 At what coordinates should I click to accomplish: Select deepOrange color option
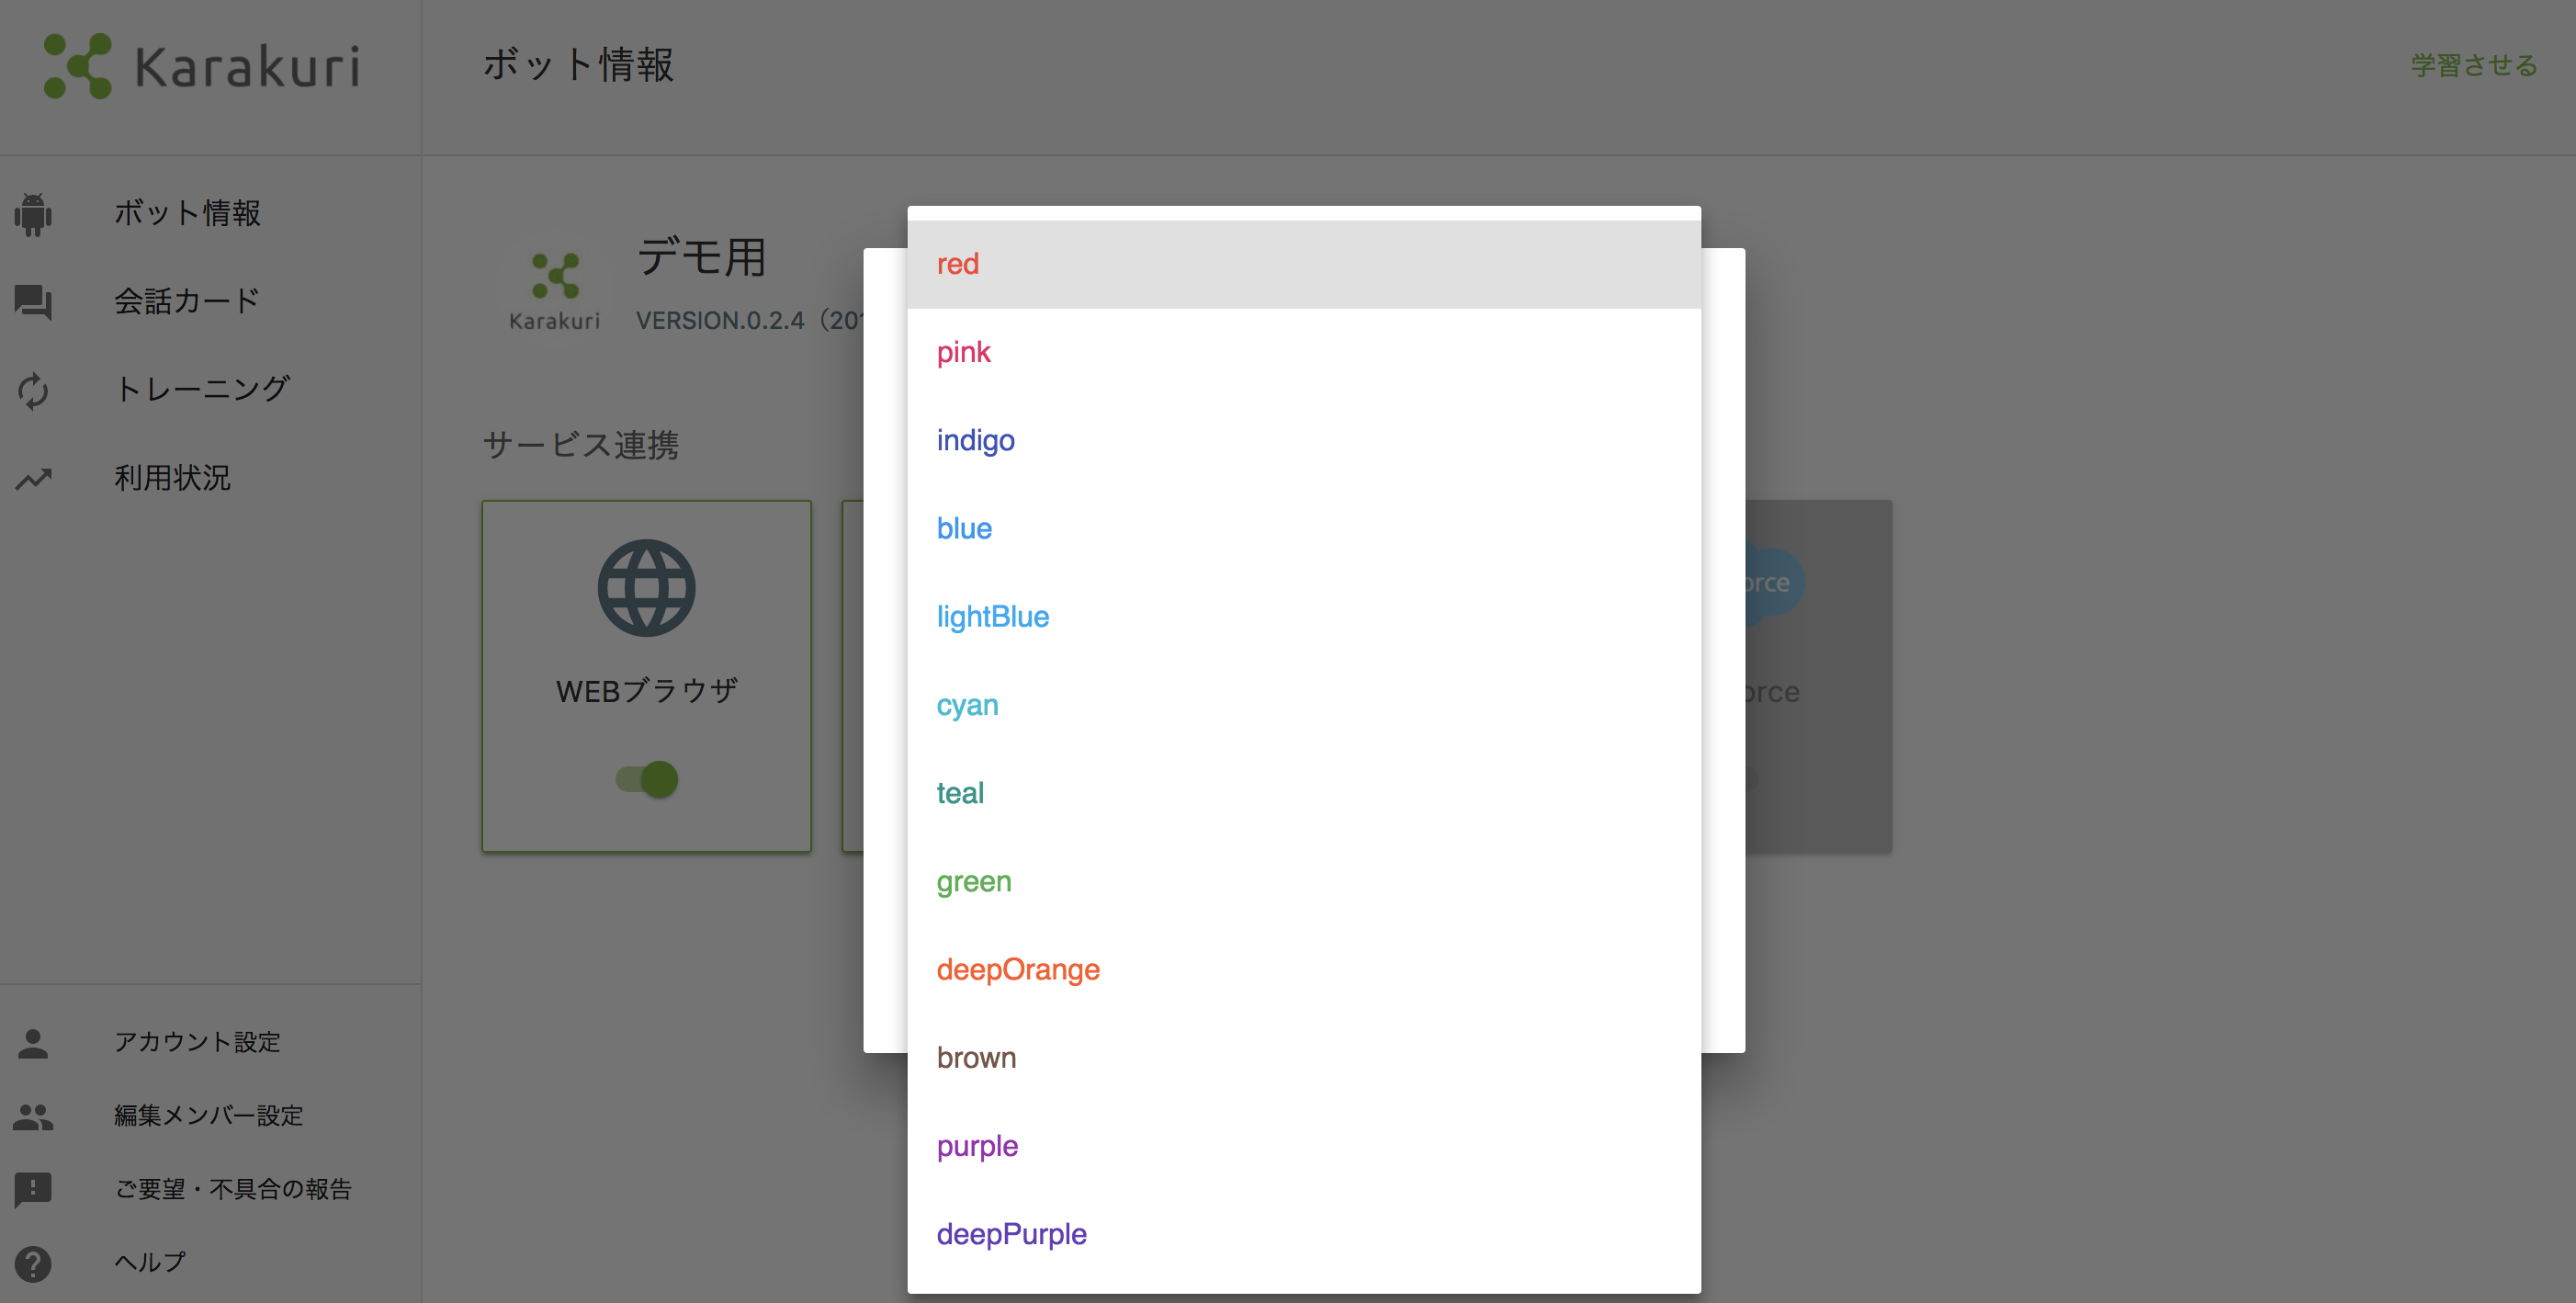(x=1018, y=969)
